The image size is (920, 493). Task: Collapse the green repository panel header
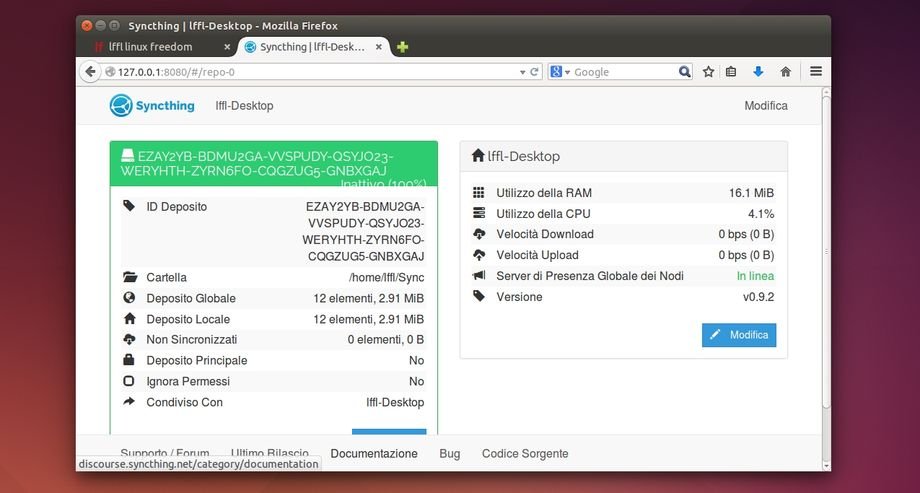click(273, 164)
